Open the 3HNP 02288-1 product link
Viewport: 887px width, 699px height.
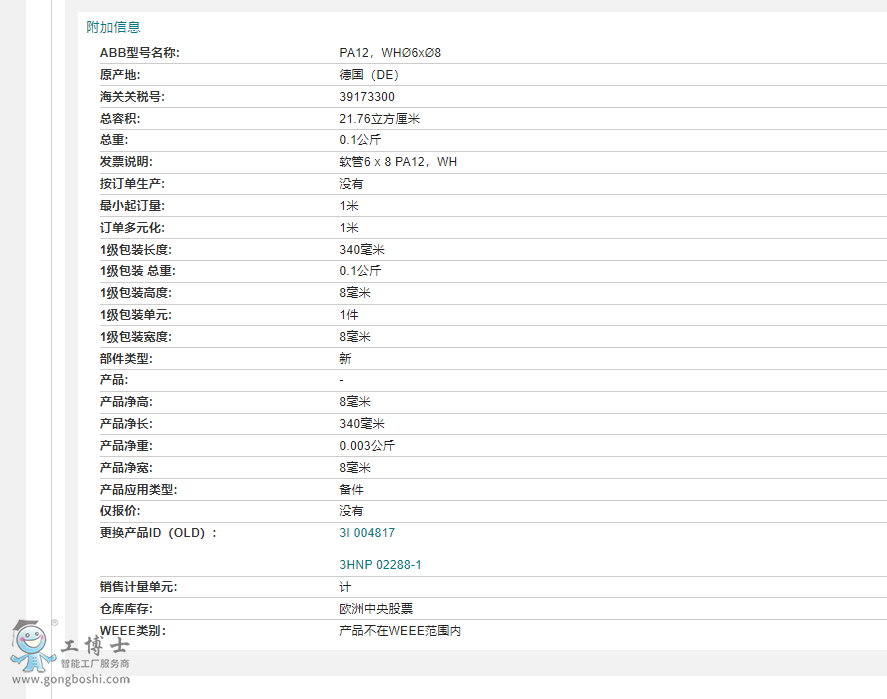click(x=380, y=564)
